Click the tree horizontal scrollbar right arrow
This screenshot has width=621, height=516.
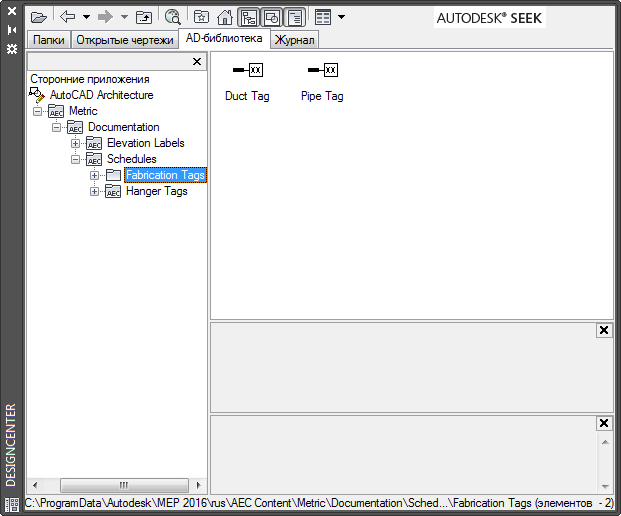click(198, 485)
